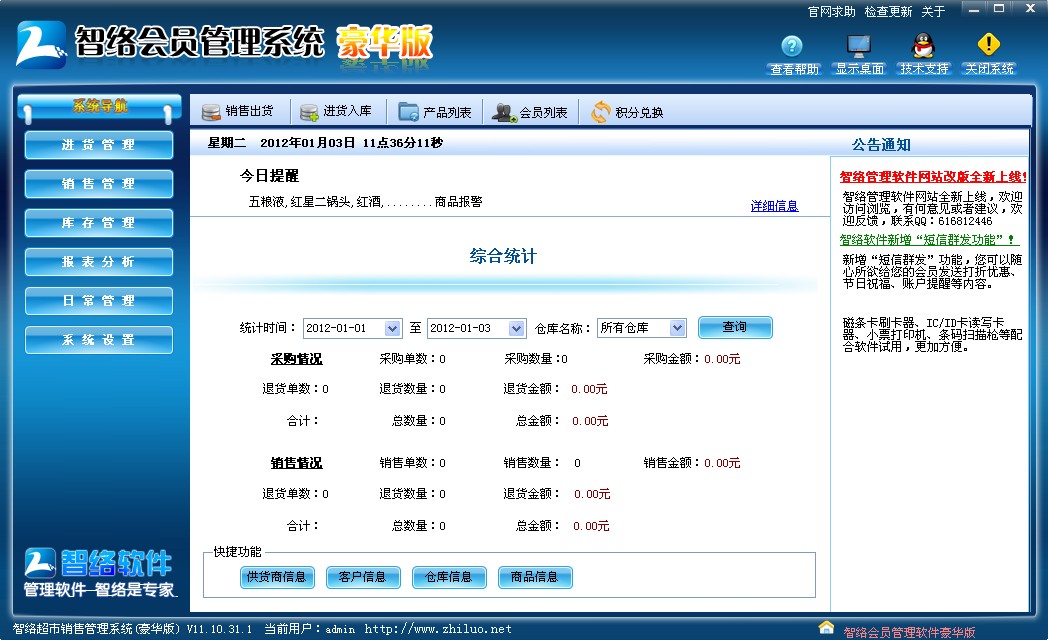Open the red 智络管理软件网站改版 announcement link
The height and width of the screenshot is (640, 1048).
(x=932, y=177)
